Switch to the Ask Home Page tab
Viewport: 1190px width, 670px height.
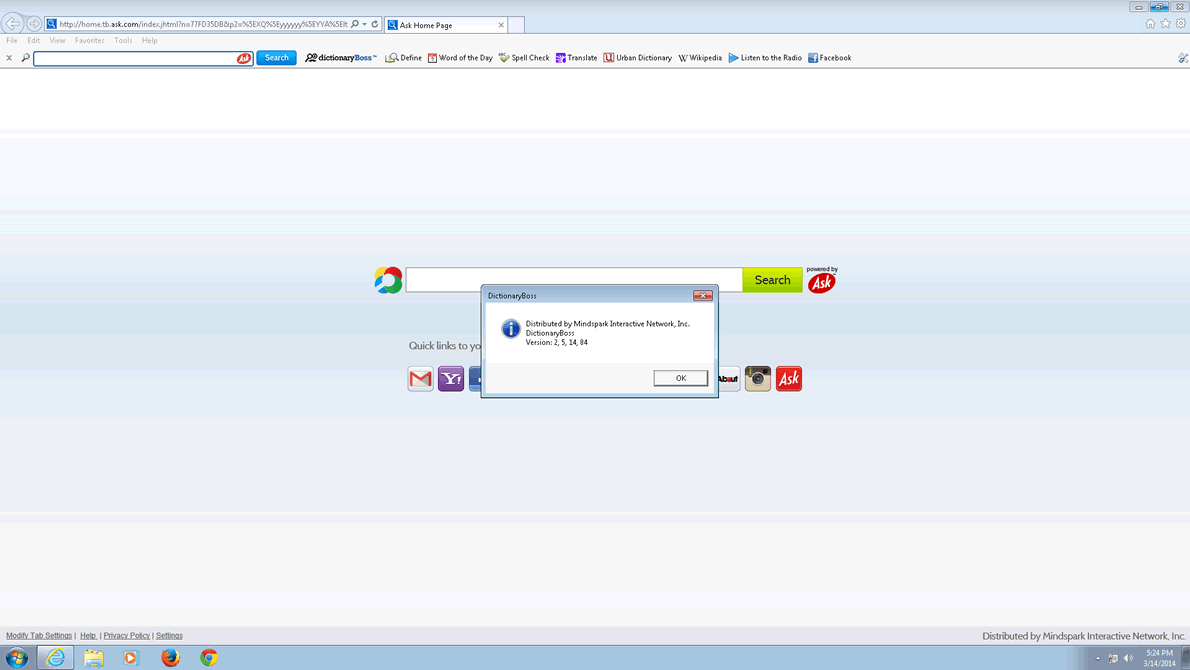click(440, 25)
